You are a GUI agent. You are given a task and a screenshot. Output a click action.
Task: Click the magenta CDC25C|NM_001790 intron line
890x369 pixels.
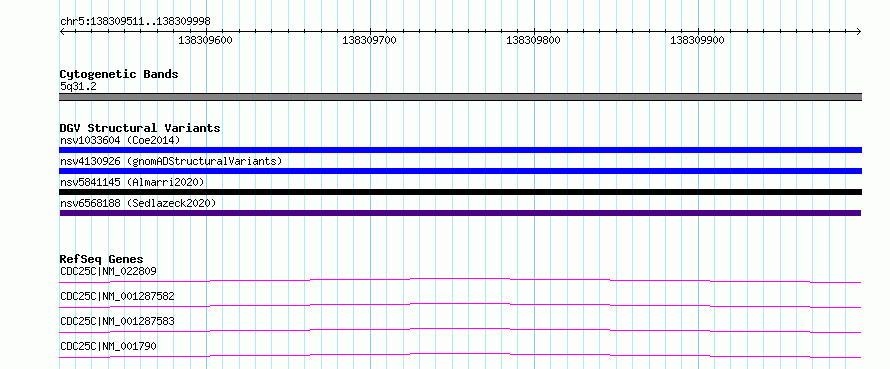(460, 355)
